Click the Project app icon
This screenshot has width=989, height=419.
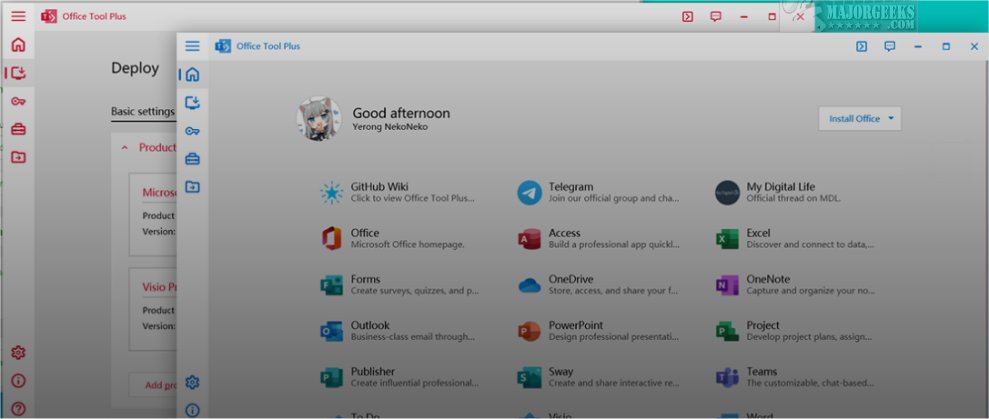tap(727, 331)
